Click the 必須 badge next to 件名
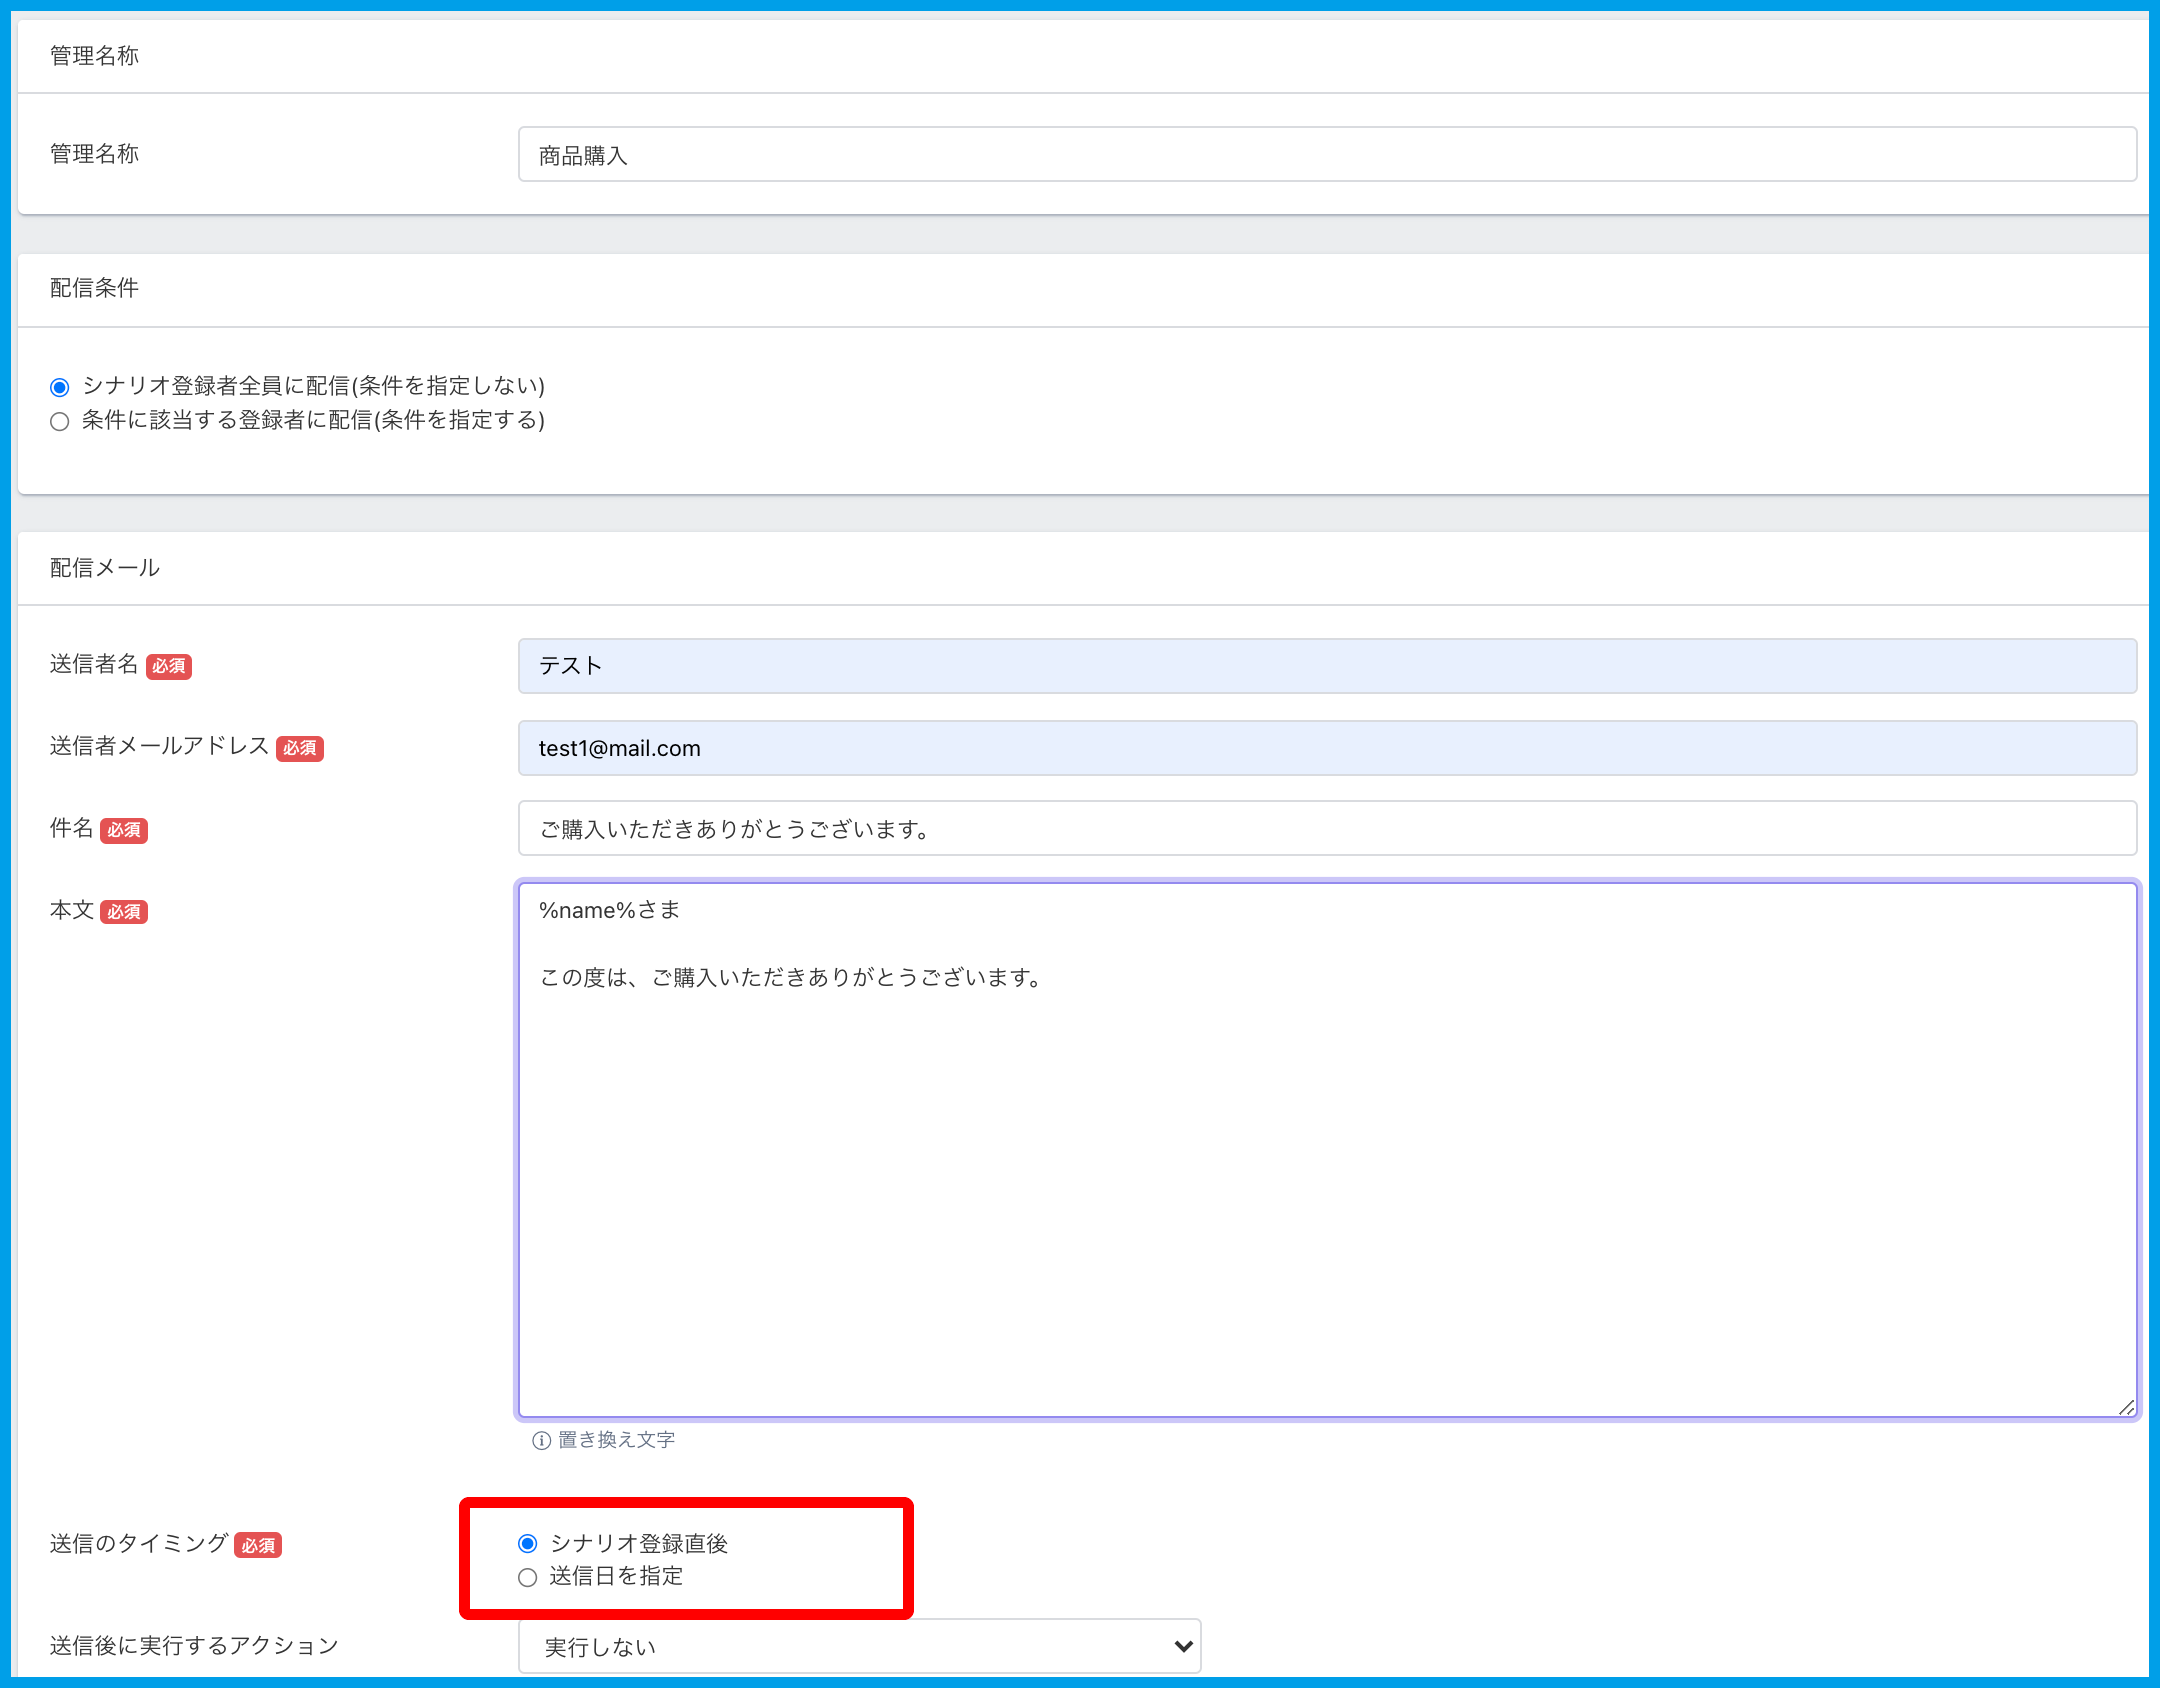 tap(124, 830)
